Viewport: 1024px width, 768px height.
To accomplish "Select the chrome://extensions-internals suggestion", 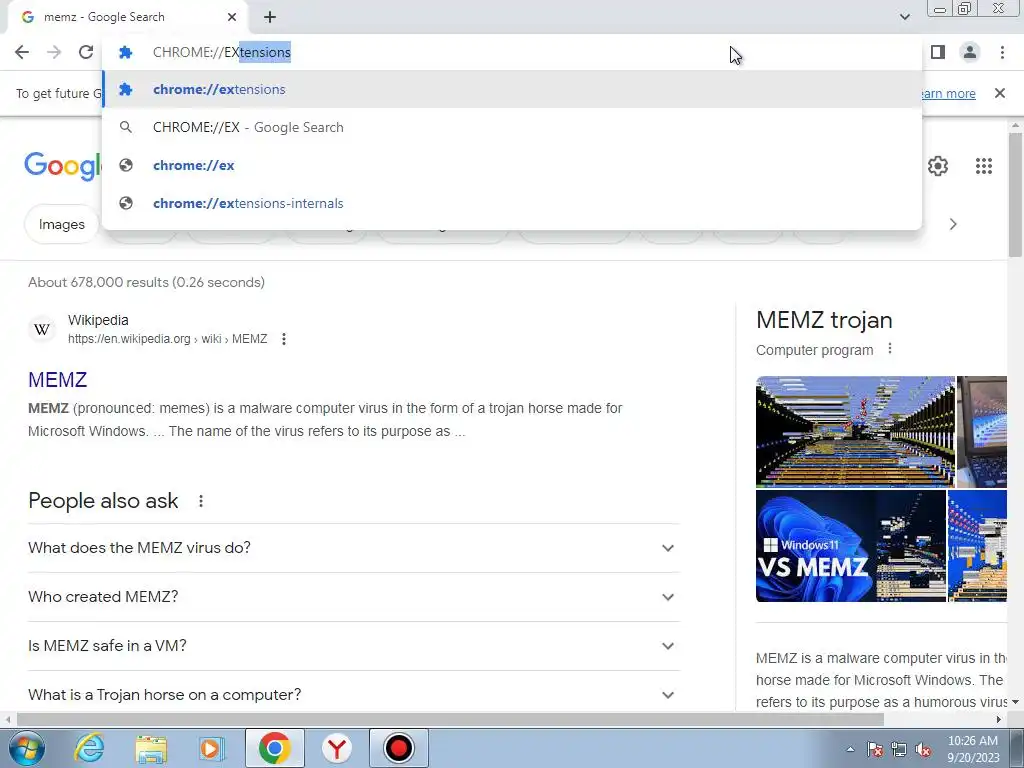I will click(x=512, y=203).
